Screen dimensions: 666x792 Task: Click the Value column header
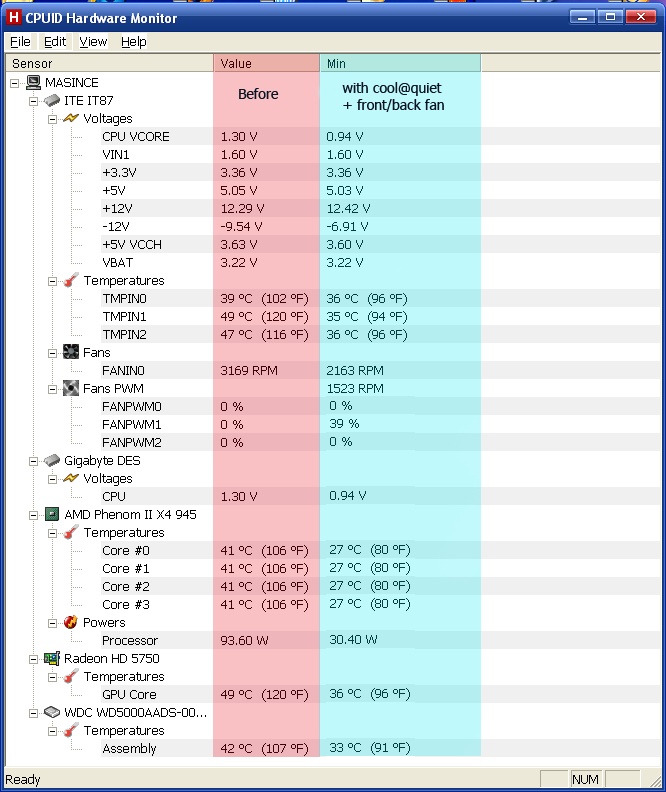click(x=267, y=64)
